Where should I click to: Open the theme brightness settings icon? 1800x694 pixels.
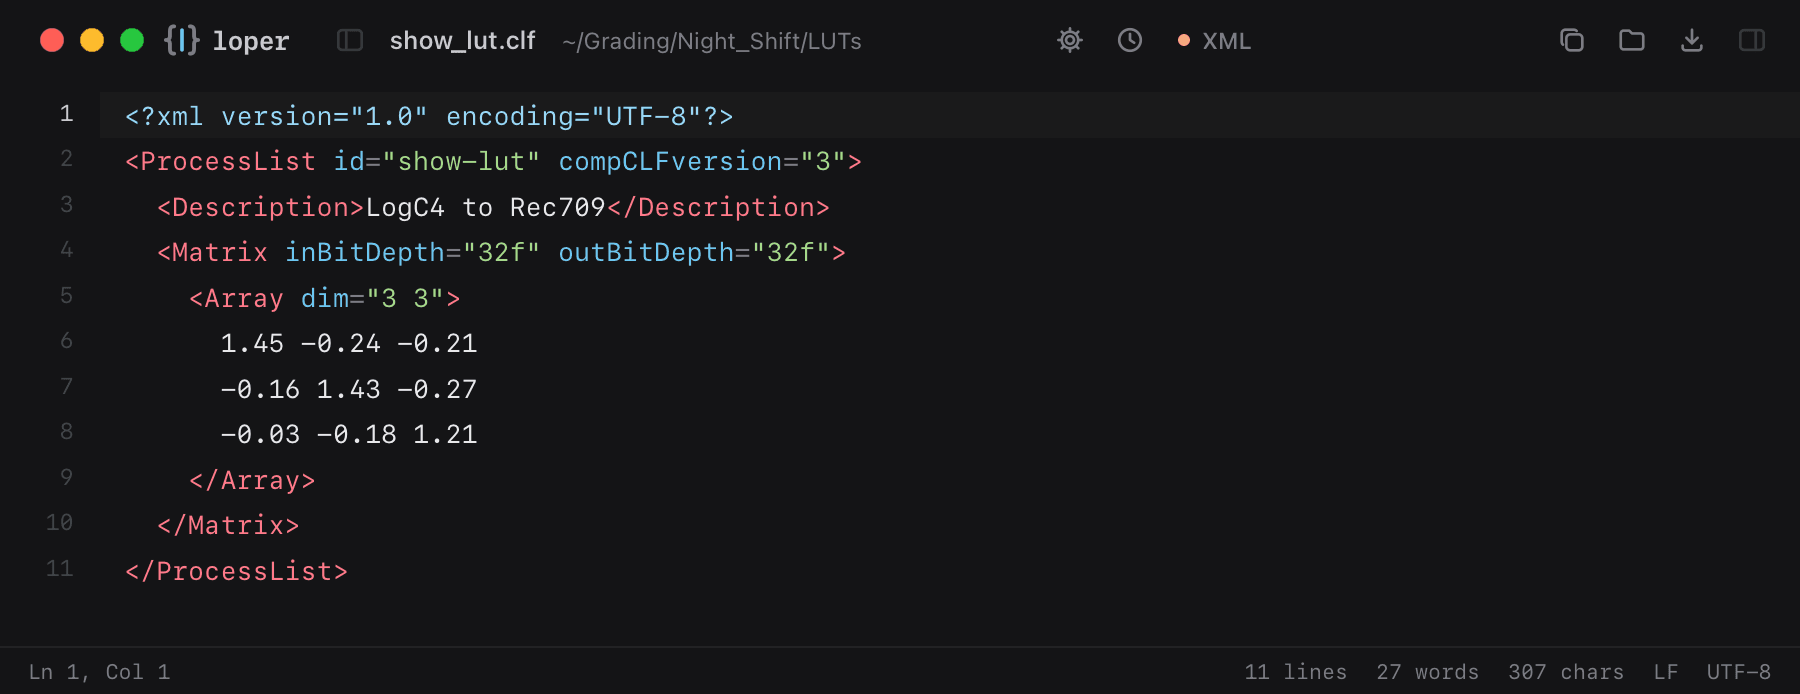pyautogui.click(x=1070, y=40)
